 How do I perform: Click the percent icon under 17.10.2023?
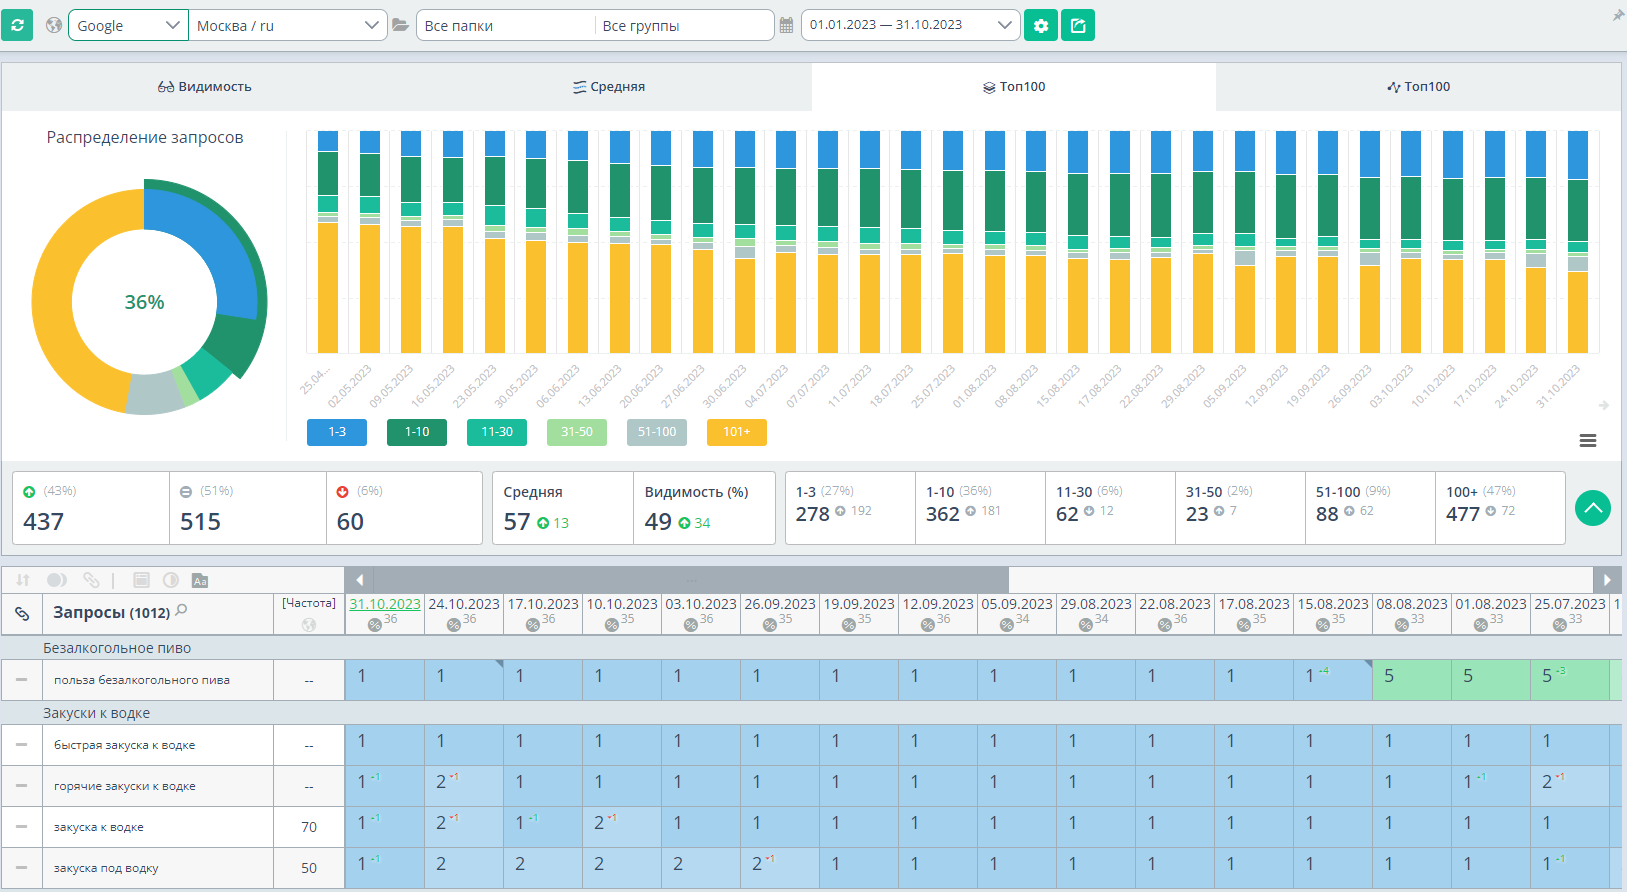point(533,625)
